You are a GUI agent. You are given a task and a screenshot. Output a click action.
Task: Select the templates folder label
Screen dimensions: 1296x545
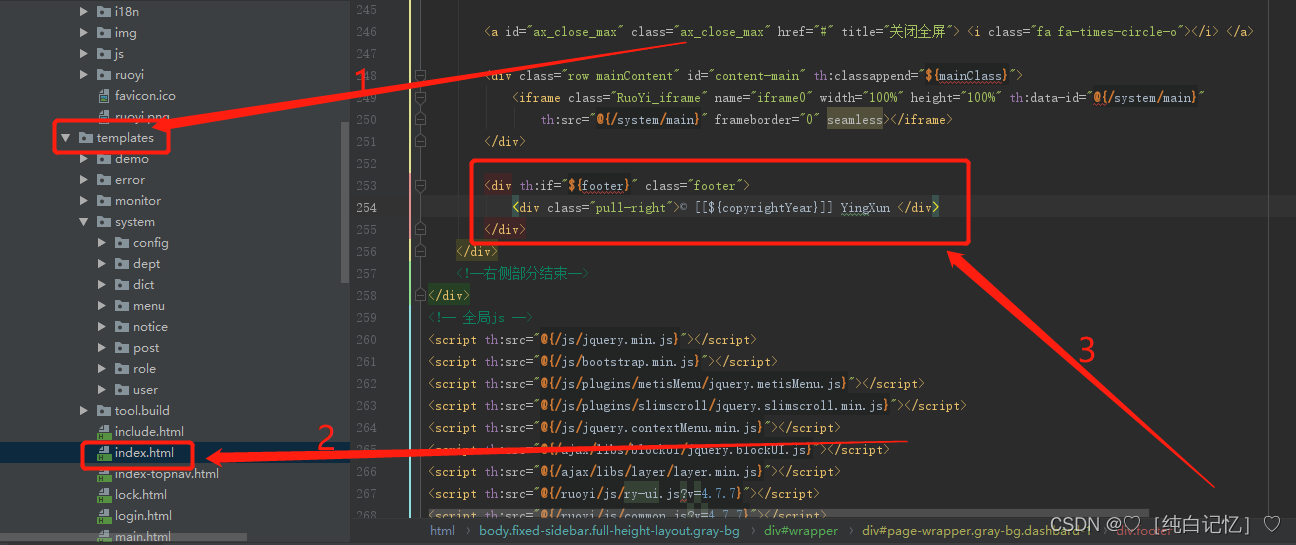[x=125, y=138]
